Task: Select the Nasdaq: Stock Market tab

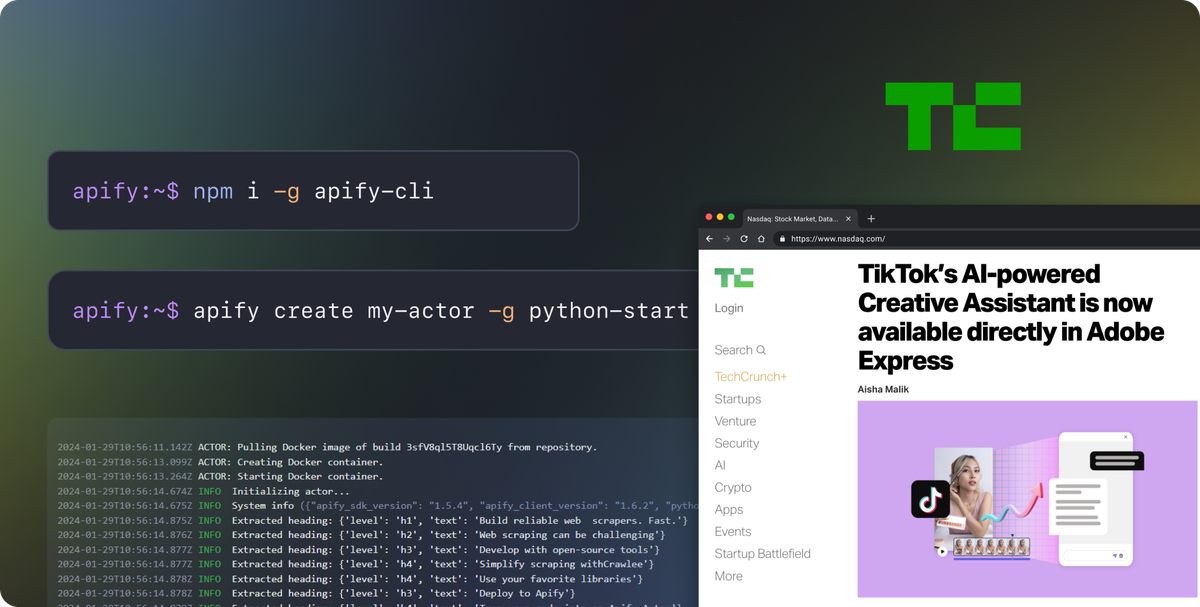Action: [795, 217]
